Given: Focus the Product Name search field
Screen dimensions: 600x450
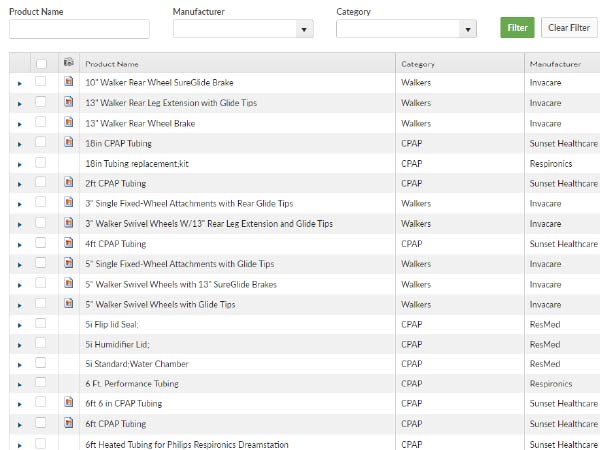Looking at the screenshot, I should tap(79, 29).
